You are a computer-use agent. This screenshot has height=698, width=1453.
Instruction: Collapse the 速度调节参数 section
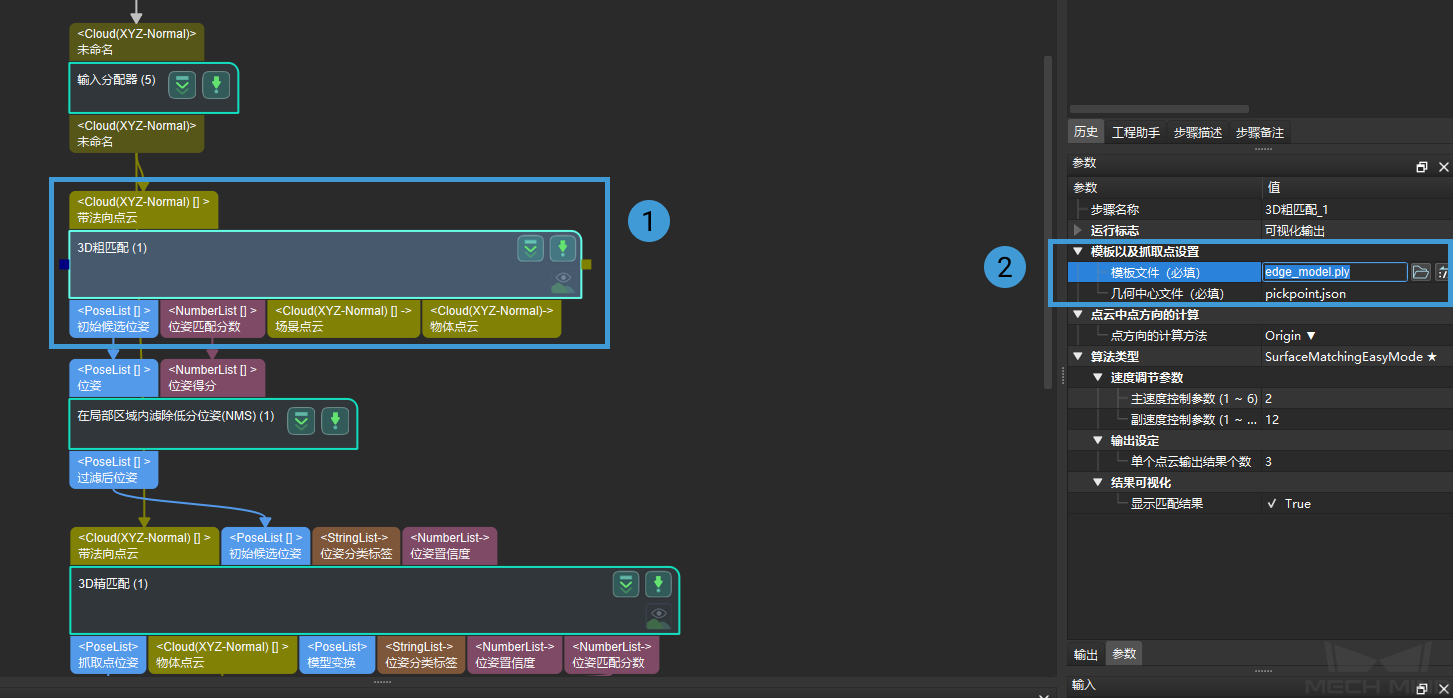click(x=1097, y=378)
